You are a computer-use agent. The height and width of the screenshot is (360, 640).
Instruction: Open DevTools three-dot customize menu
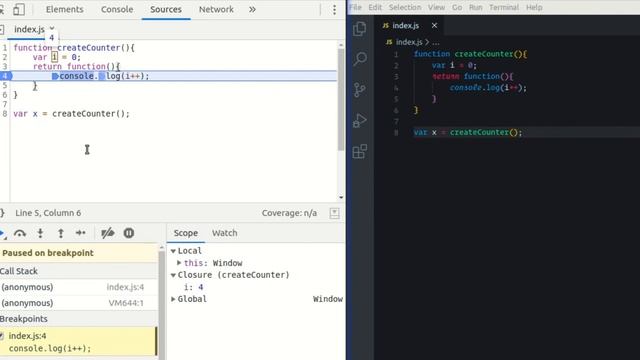pos(334,9)
